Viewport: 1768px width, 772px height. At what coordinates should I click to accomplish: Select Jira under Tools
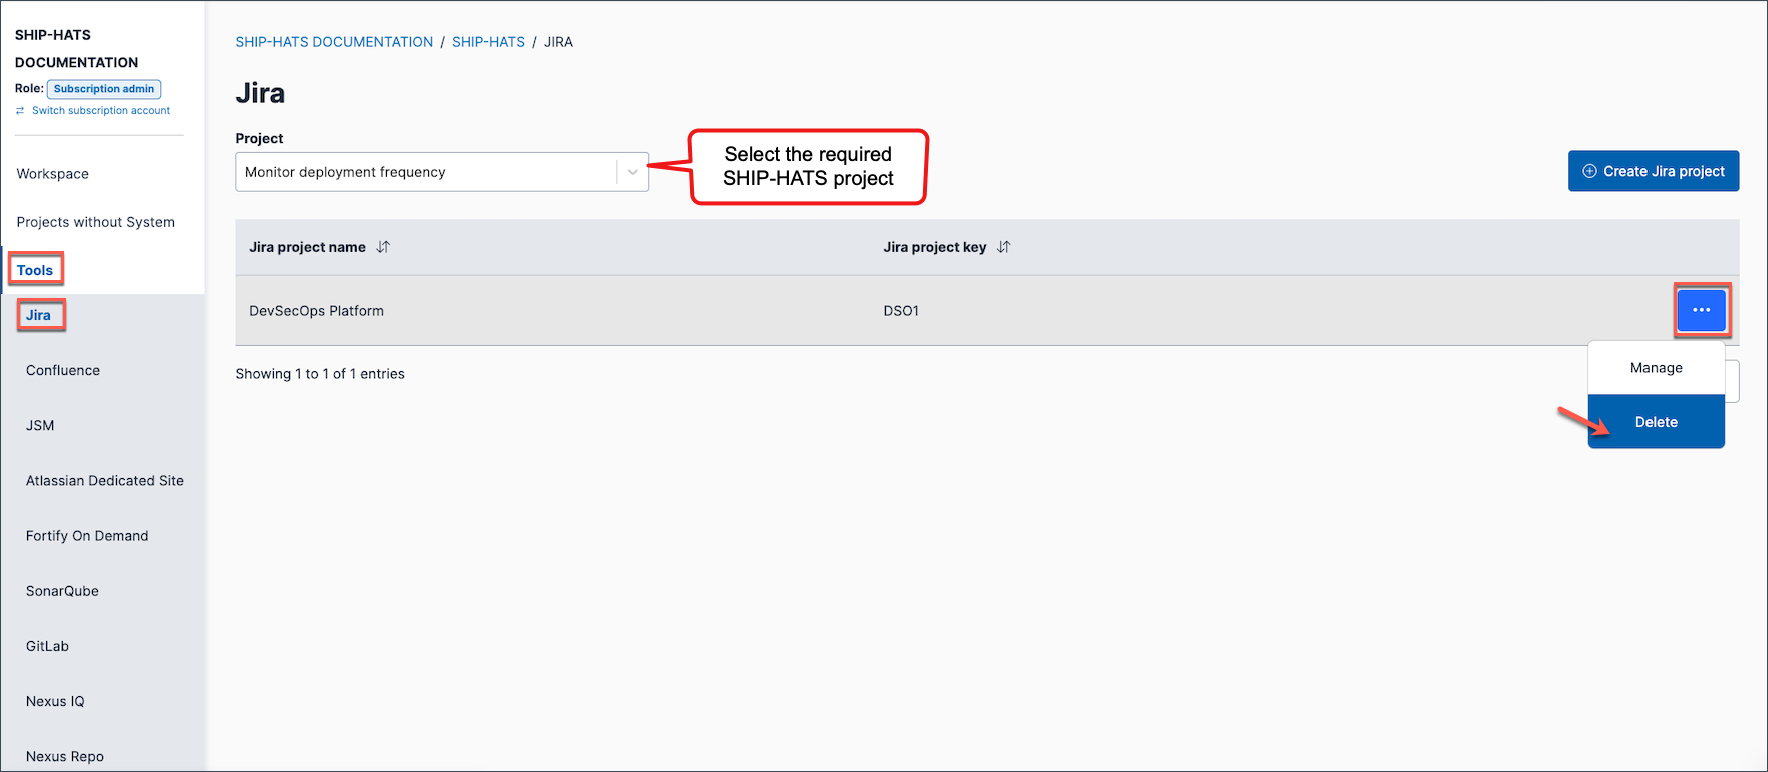pyautogui.click(x=38, y=315)
